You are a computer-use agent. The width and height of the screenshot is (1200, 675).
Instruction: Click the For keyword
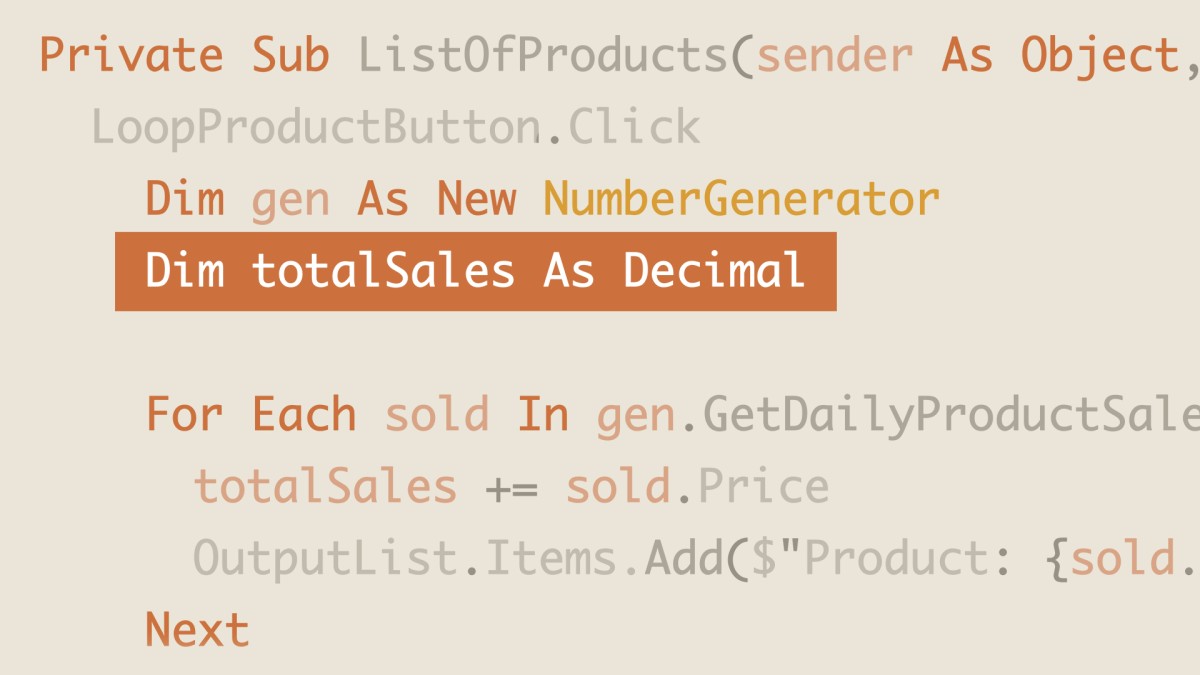coord(185,414)
